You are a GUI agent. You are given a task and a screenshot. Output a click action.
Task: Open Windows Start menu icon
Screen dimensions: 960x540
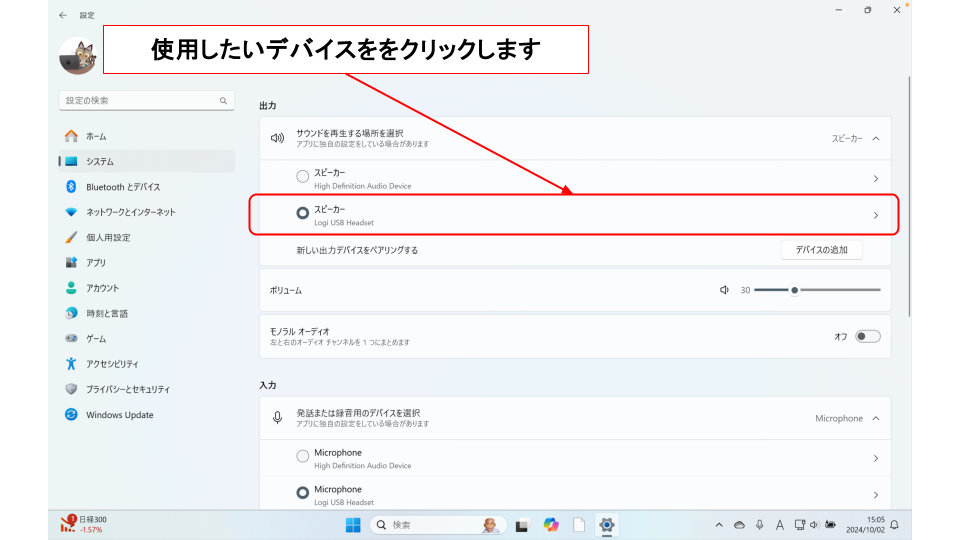point(353,525)
